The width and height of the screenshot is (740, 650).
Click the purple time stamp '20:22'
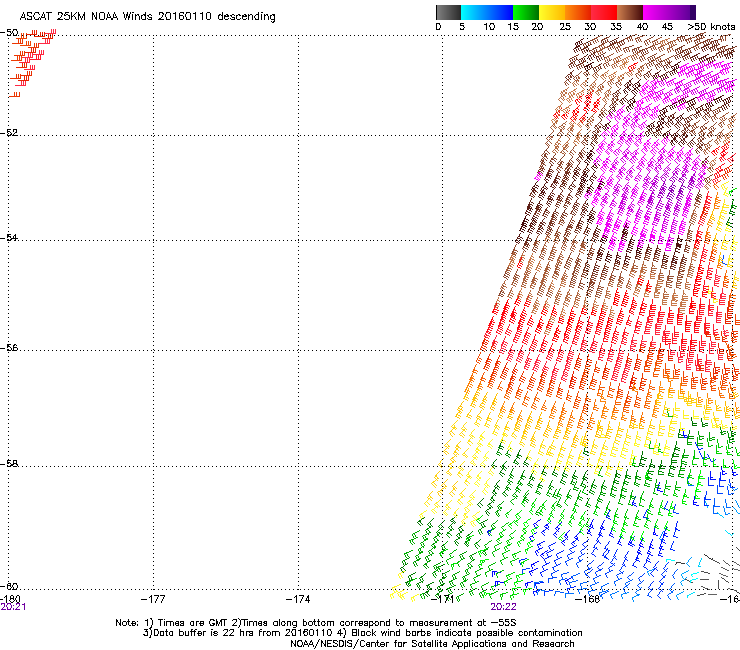(x=503, y=607)
